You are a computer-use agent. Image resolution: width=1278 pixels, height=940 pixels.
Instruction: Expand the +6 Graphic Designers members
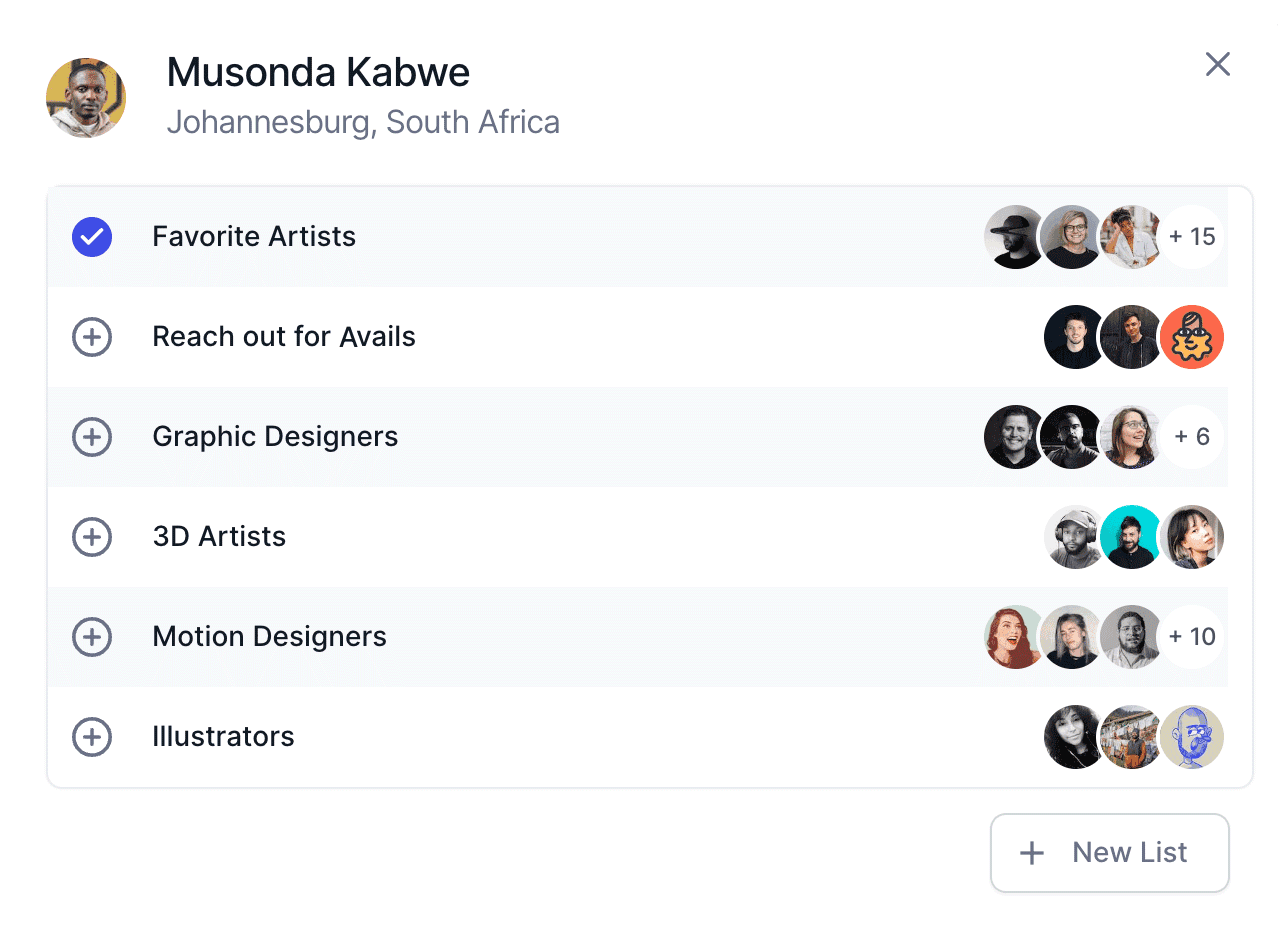(x=1192, y=437)
